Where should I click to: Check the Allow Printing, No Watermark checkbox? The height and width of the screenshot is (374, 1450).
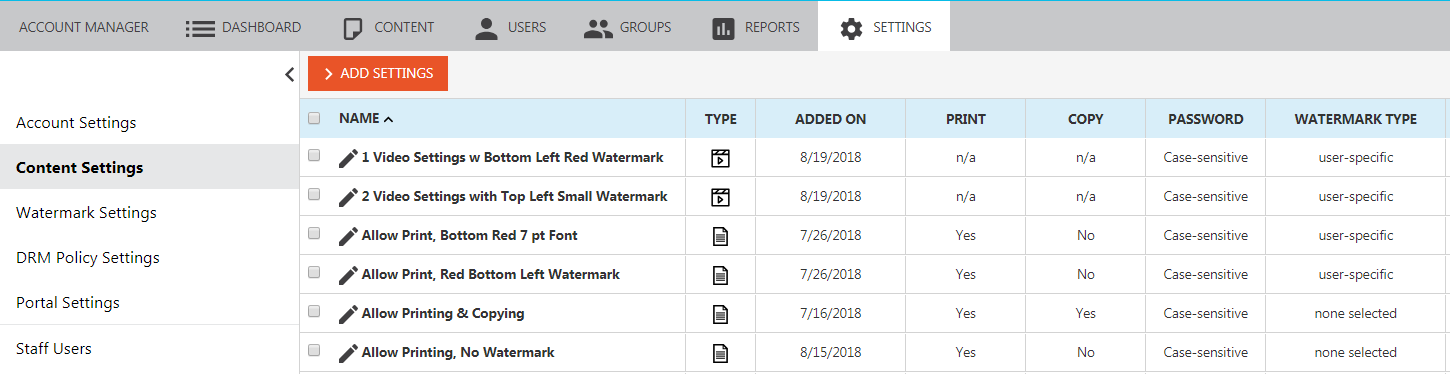click(x=314, y=351)
